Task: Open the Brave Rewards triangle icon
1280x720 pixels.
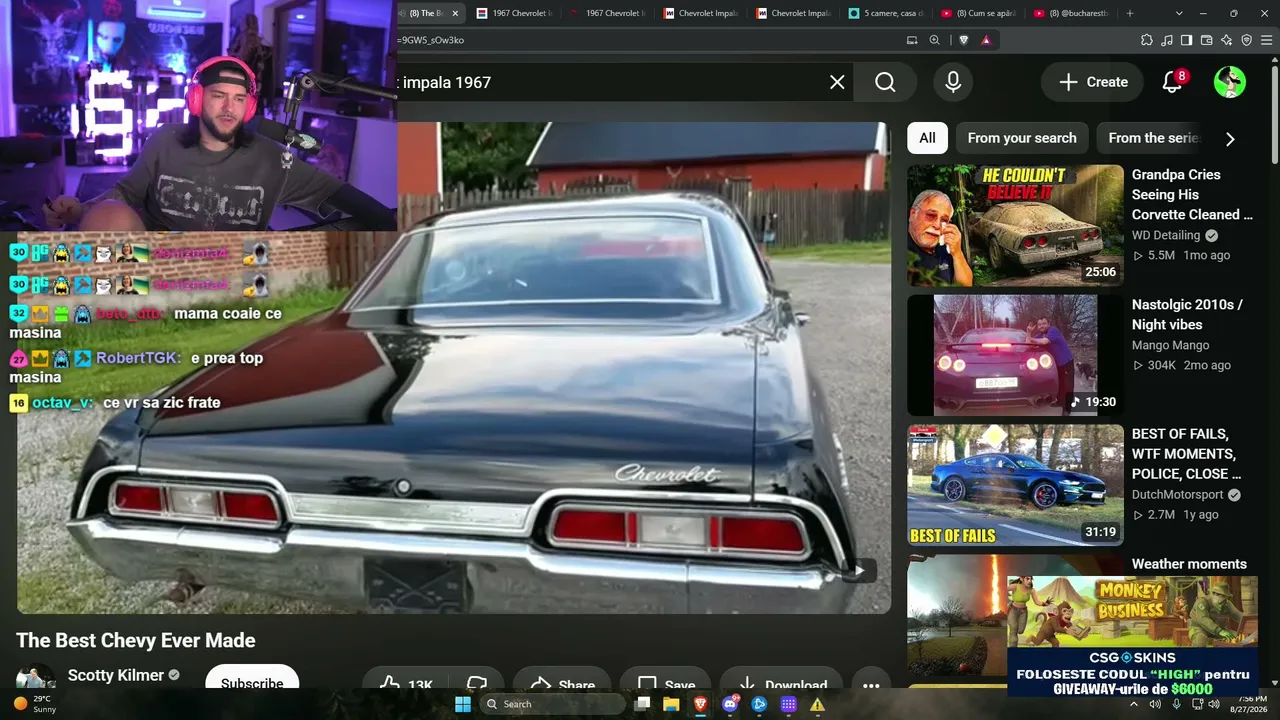Action: [986, 40]
